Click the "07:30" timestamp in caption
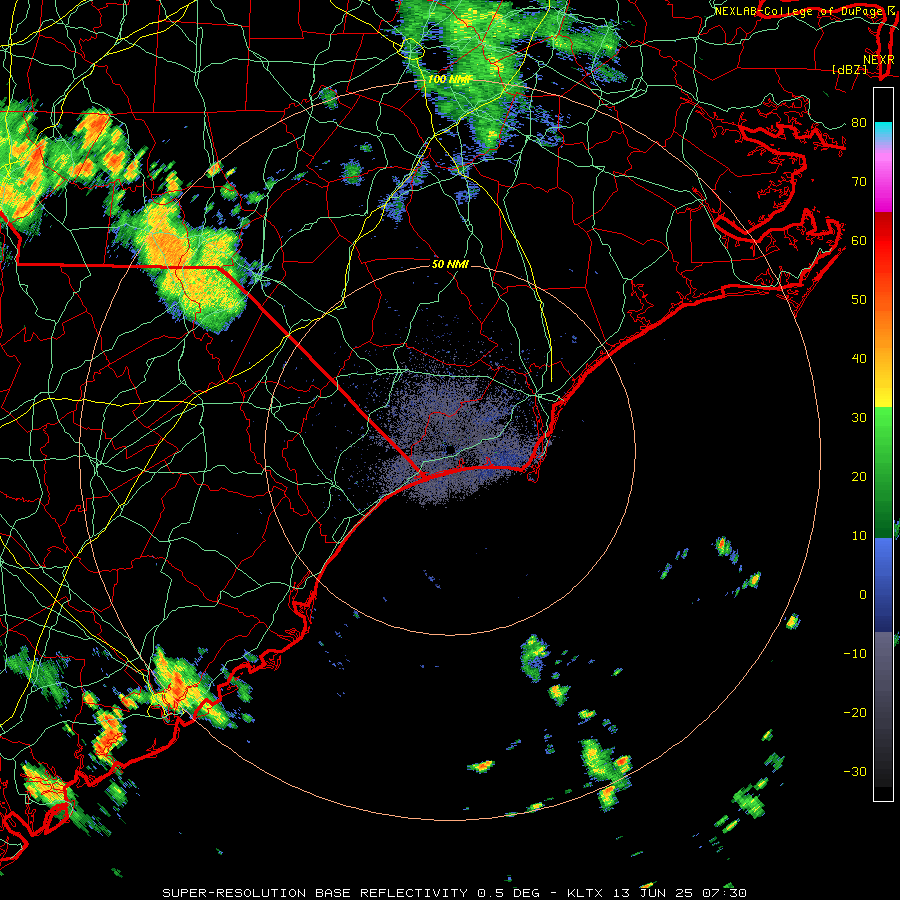 click(726, 893)
